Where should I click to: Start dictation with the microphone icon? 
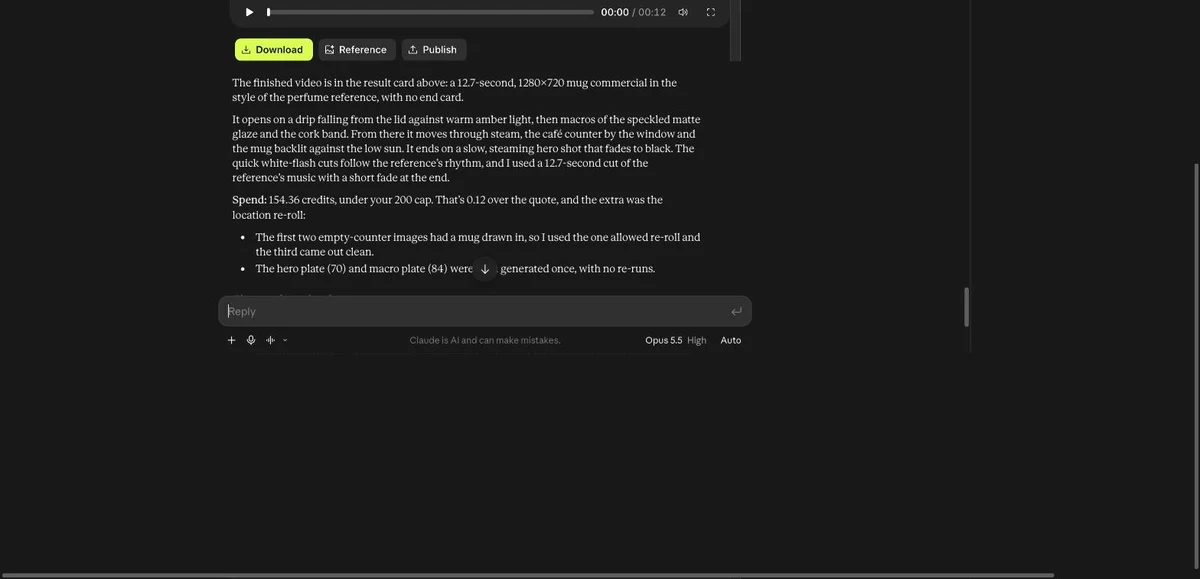(x=251, y=340)
